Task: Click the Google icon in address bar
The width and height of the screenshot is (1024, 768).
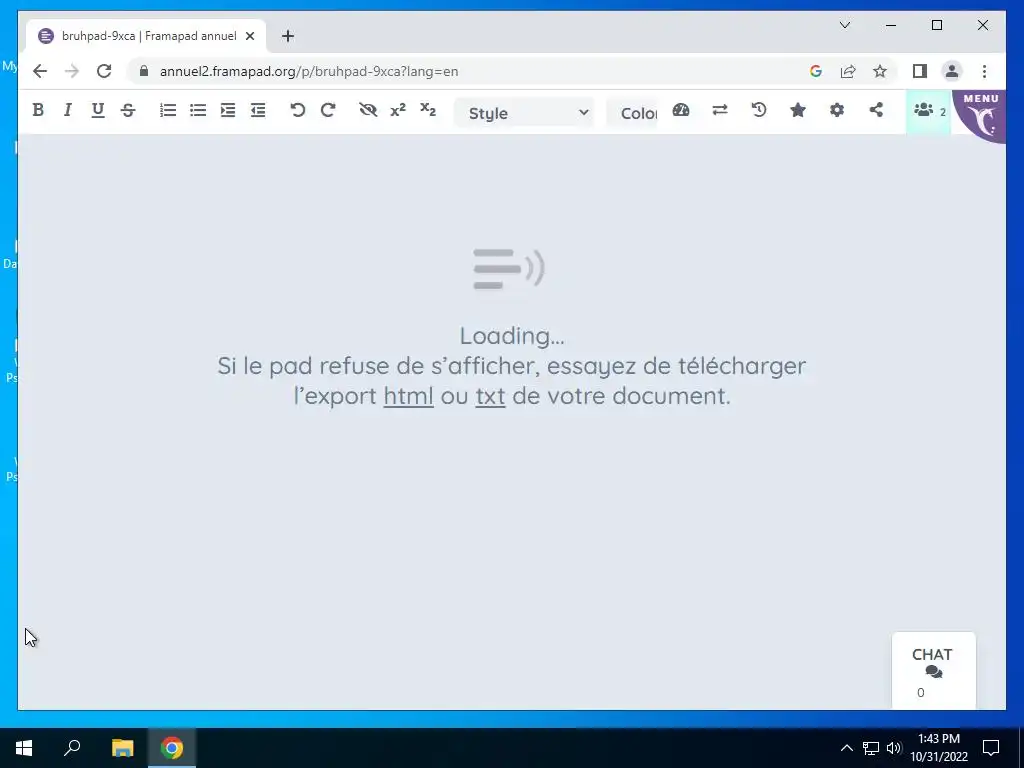Action: point(816,71)
